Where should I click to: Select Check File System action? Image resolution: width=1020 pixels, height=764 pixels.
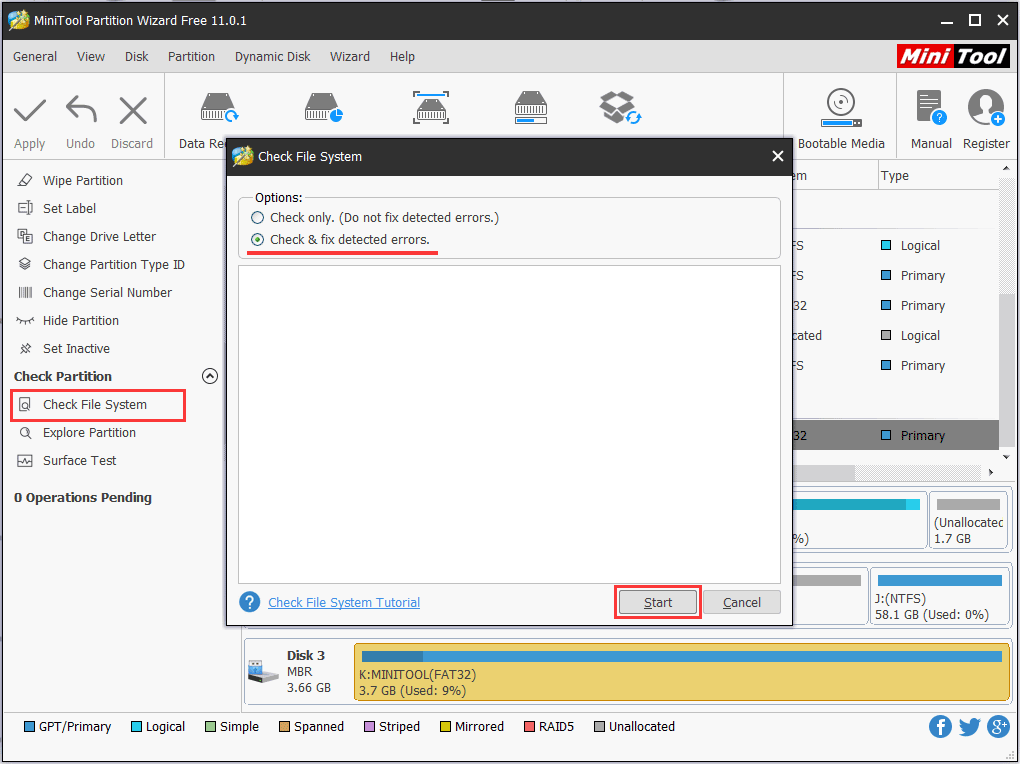pos(95,405)
